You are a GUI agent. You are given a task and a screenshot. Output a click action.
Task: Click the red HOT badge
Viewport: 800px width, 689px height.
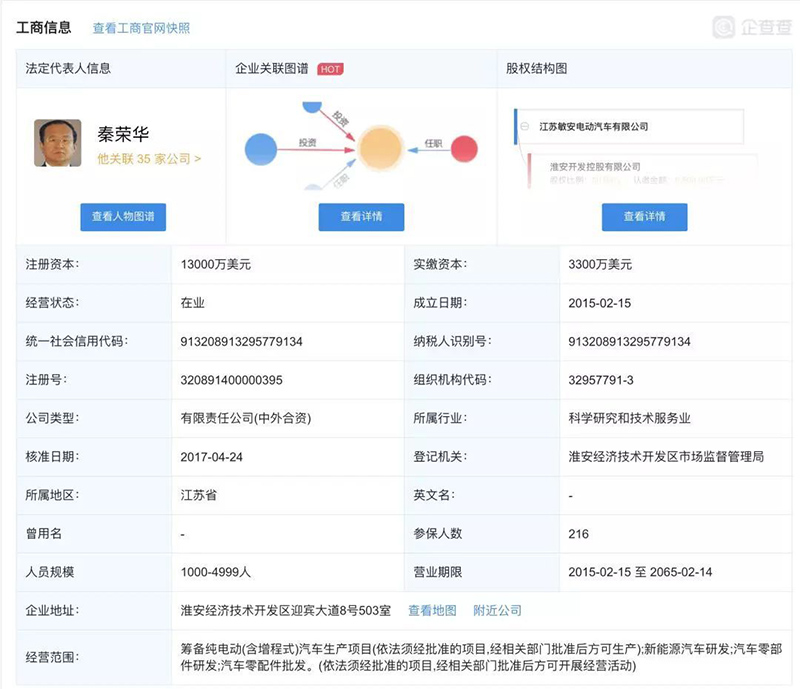click(x=330, y=69)
